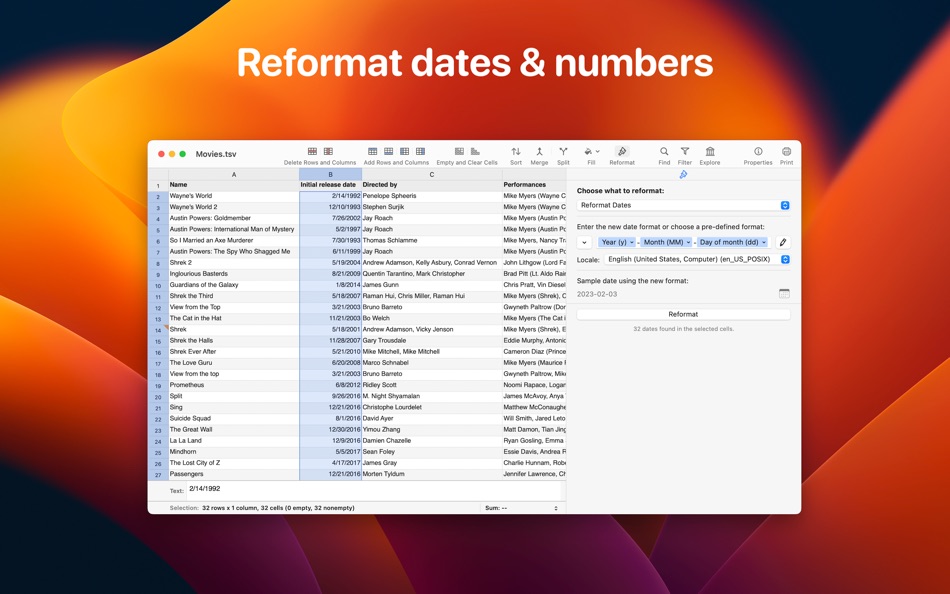Open the Explore panel icon
The image size is (950, 594).
(710, 152)
